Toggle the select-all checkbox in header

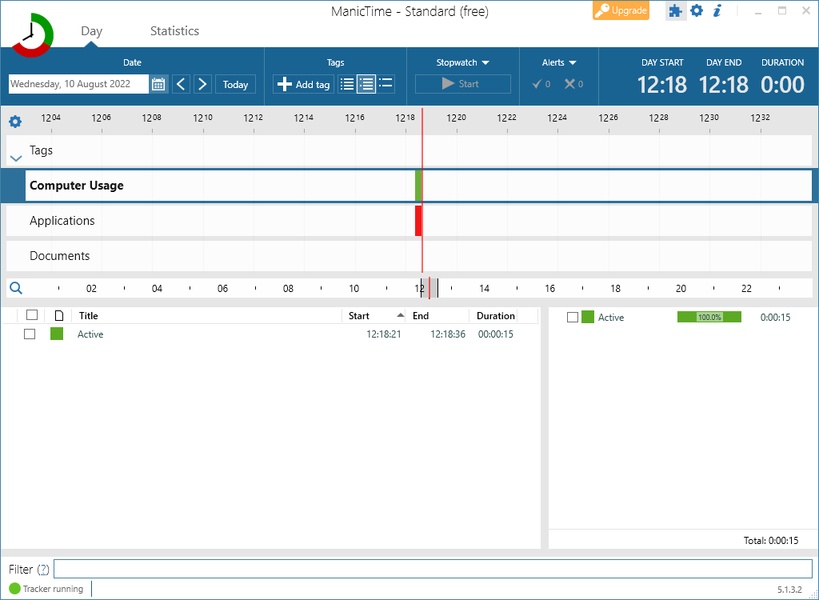tap(32, 316)
